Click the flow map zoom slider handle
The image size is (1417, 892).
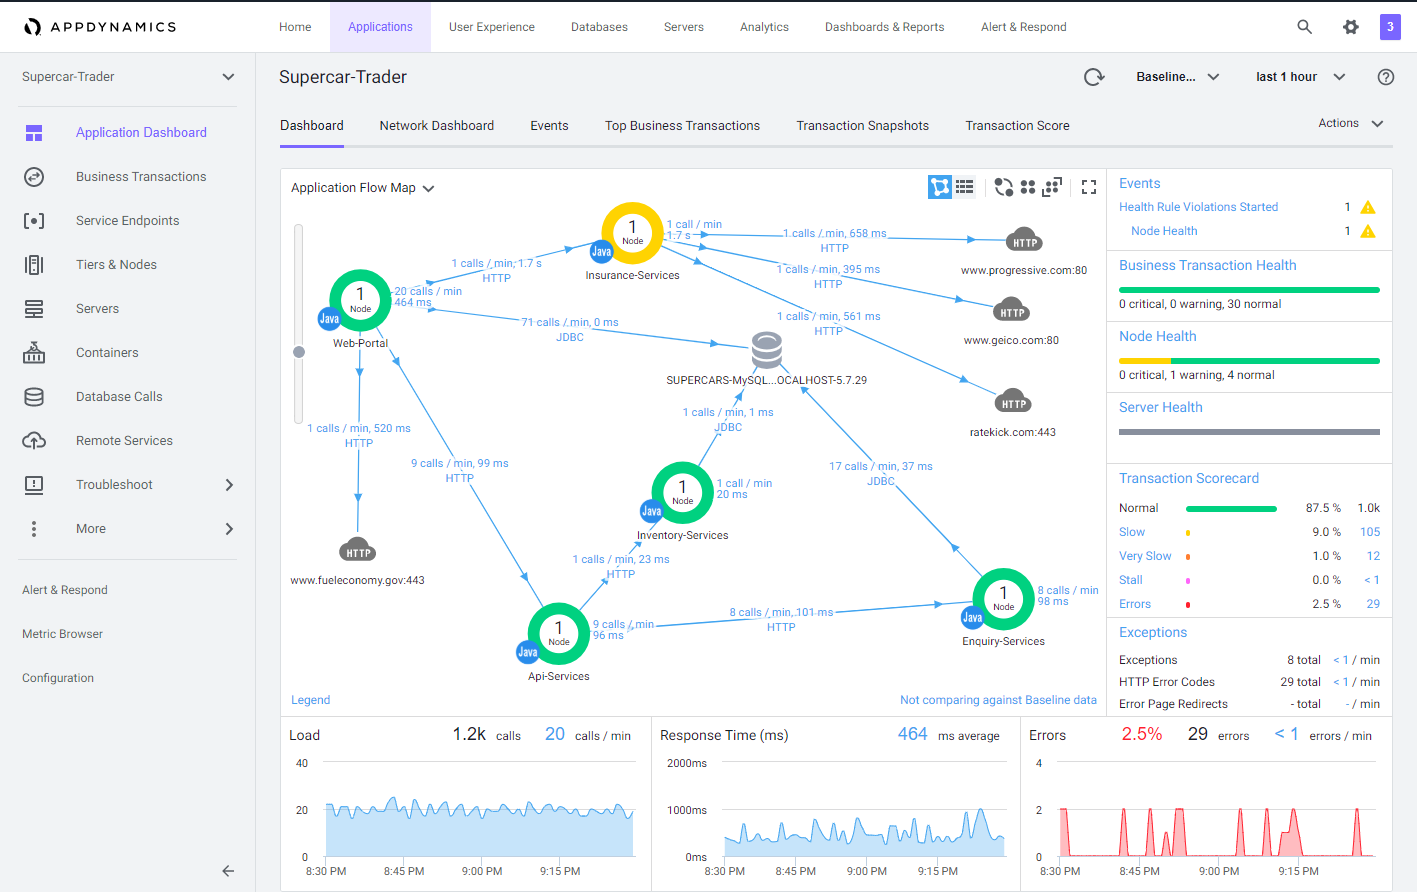(x=299, y=352)
